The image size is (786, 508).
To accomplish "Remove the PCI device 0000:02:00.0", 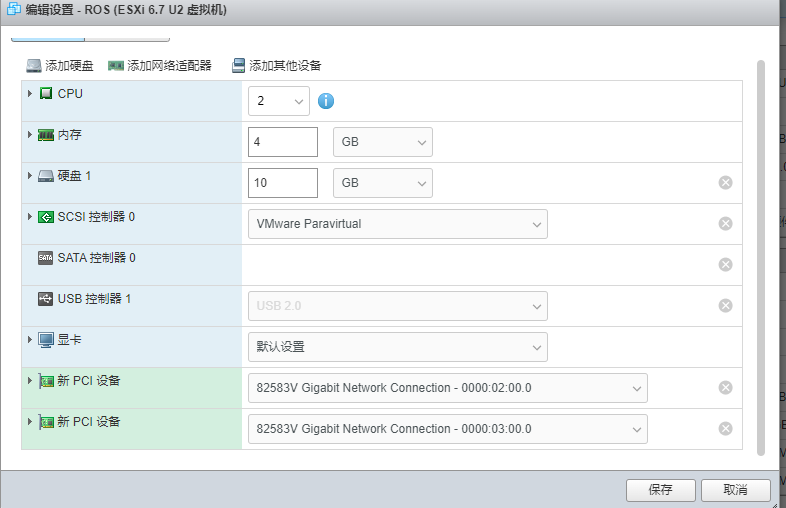I will click(x=725, y=388).
